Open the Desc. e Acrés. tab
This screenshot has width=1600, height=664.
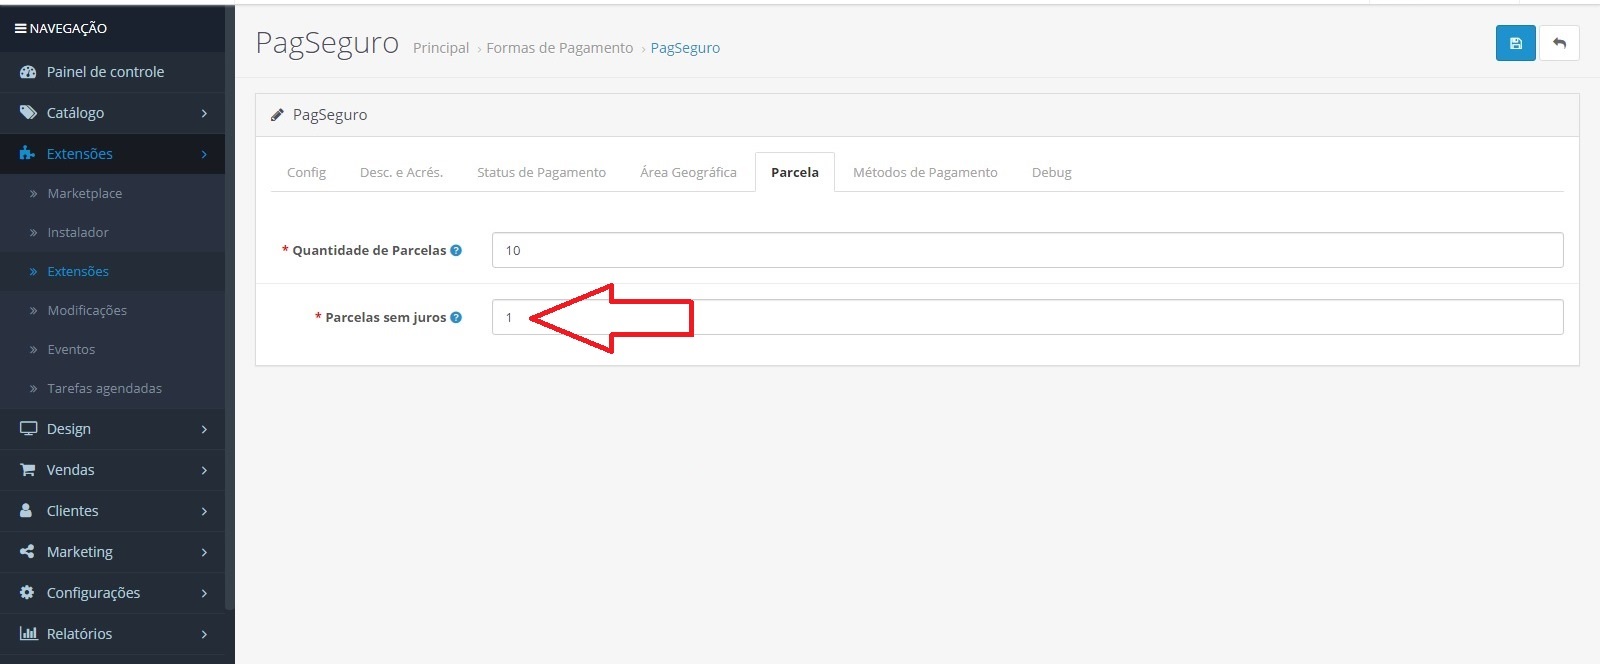(x=401, y=172)
